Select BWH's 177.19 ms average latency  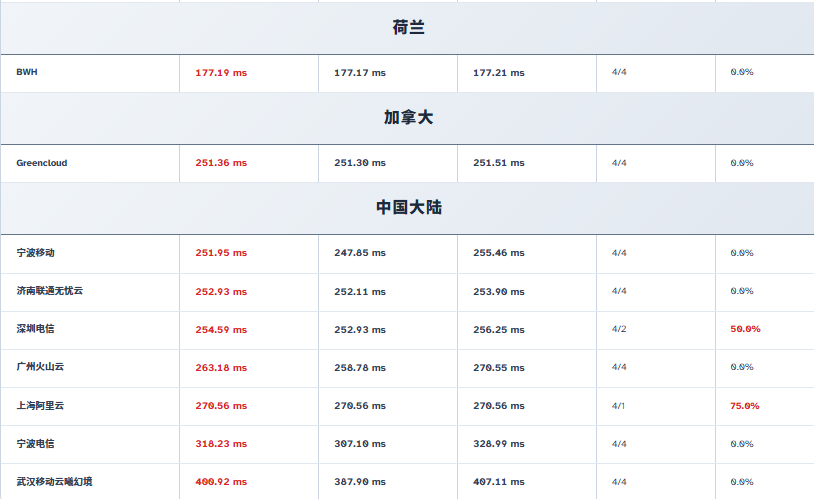click(x=221, y=73)
